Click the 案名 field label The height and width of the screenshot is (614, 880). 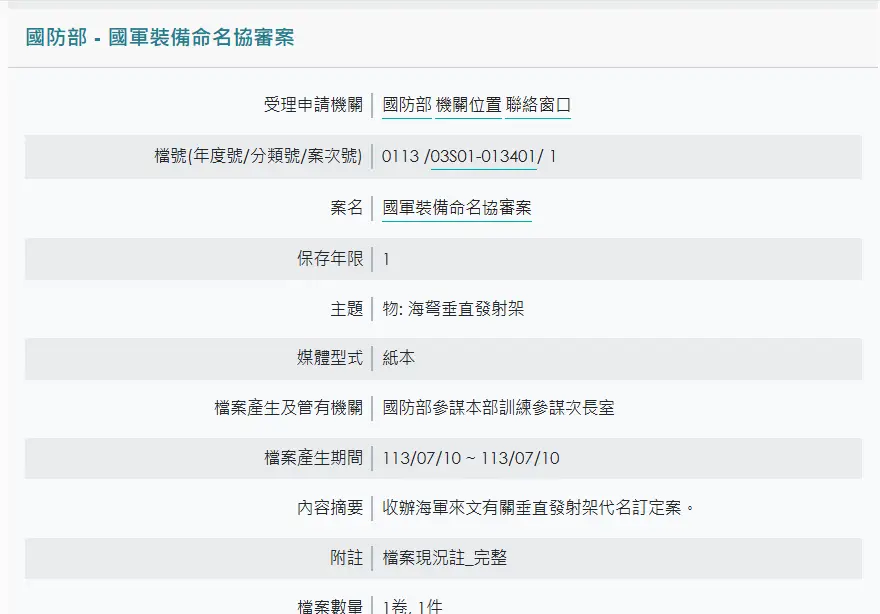point(346,208)
